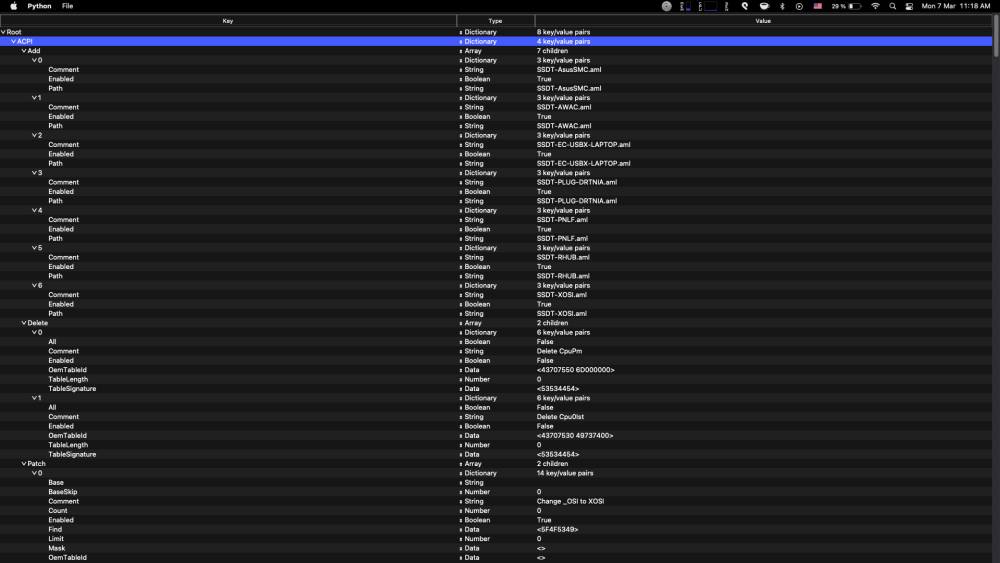Click the Type column header
Viewport: 1000px width, 563px height.
(x=496, y=21)
